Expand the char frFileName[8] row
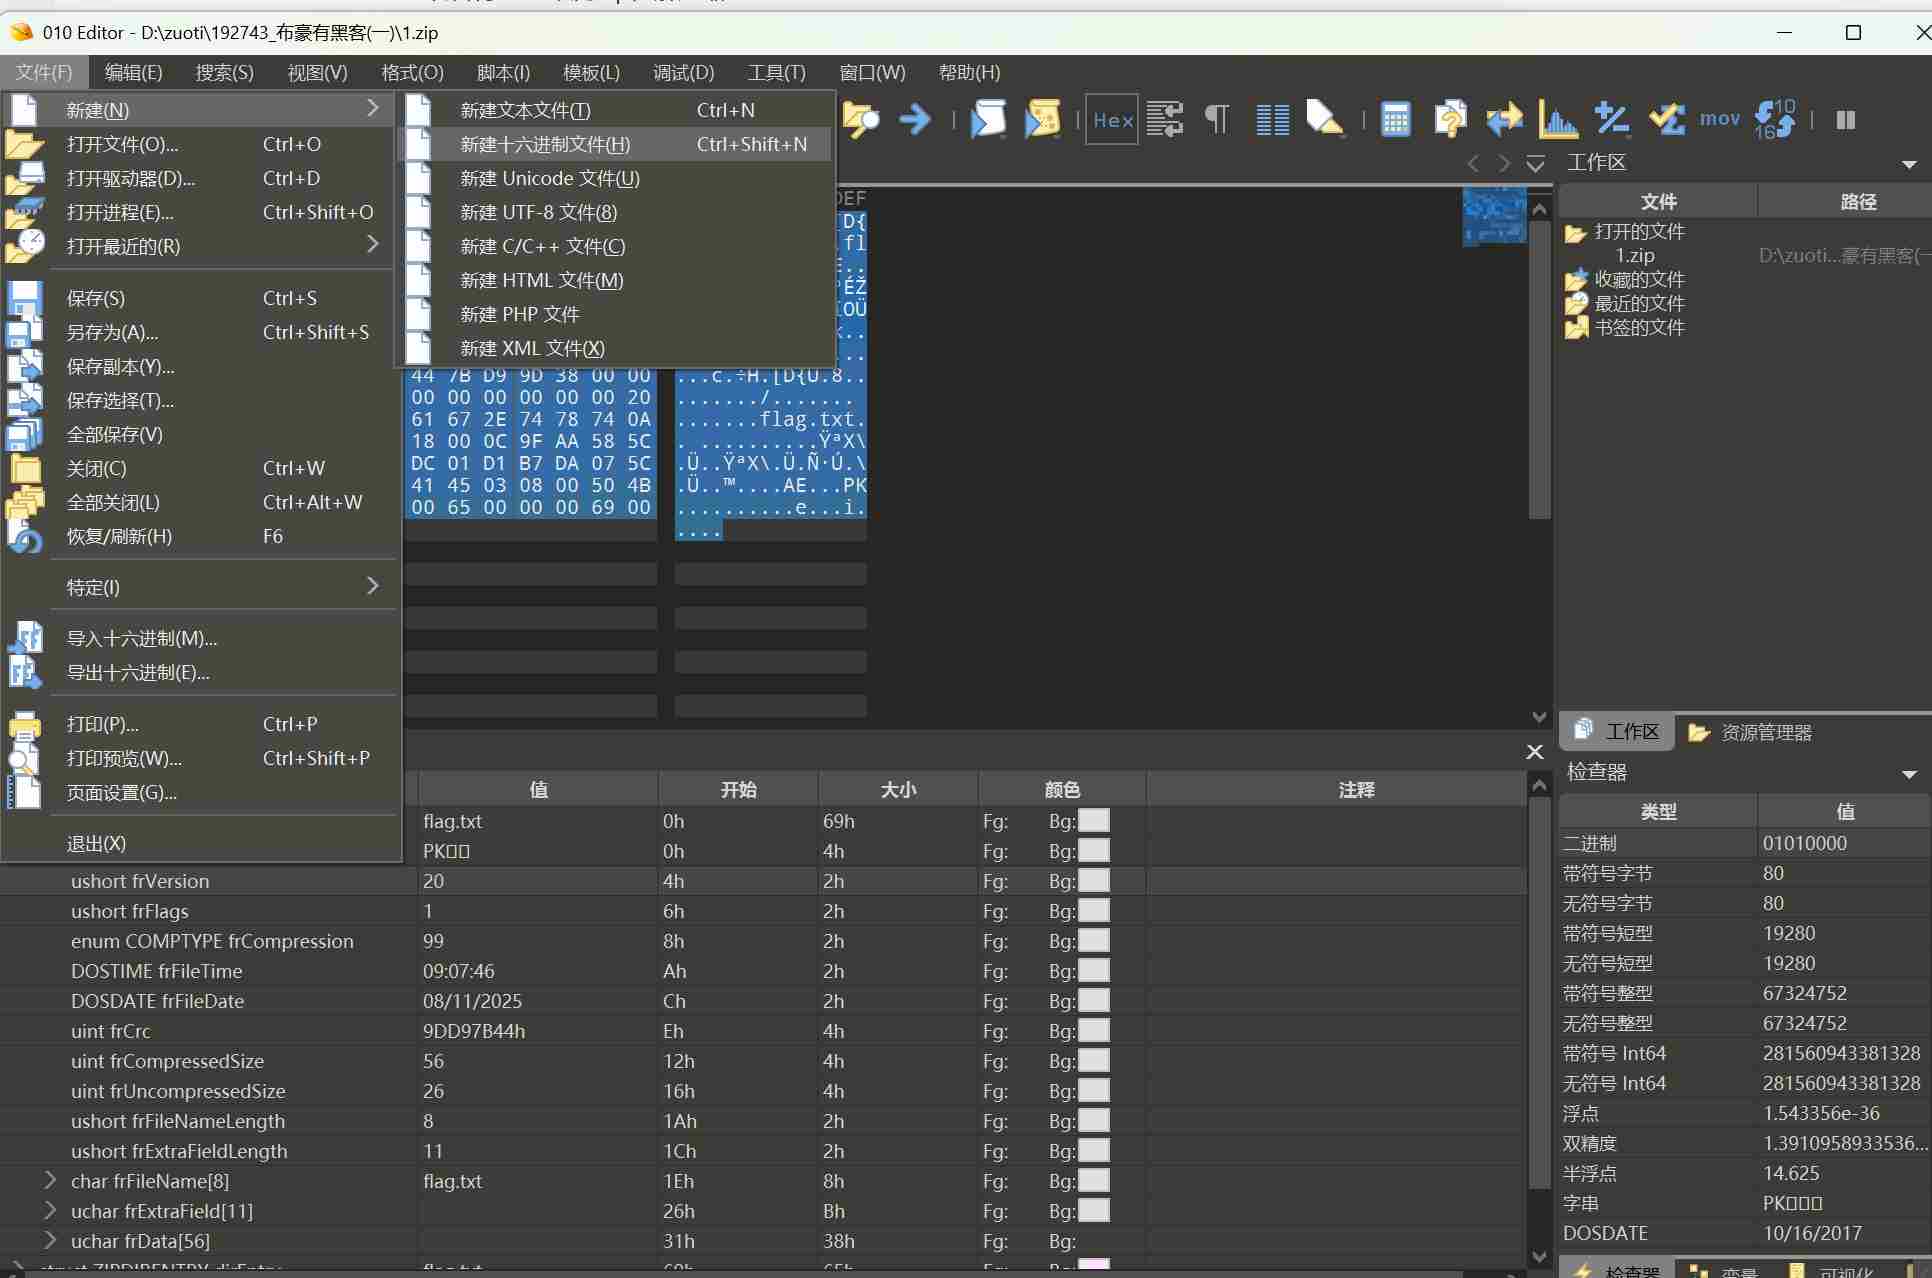The height and width of the screenshot is (1278, 1932). [50, 1181]
